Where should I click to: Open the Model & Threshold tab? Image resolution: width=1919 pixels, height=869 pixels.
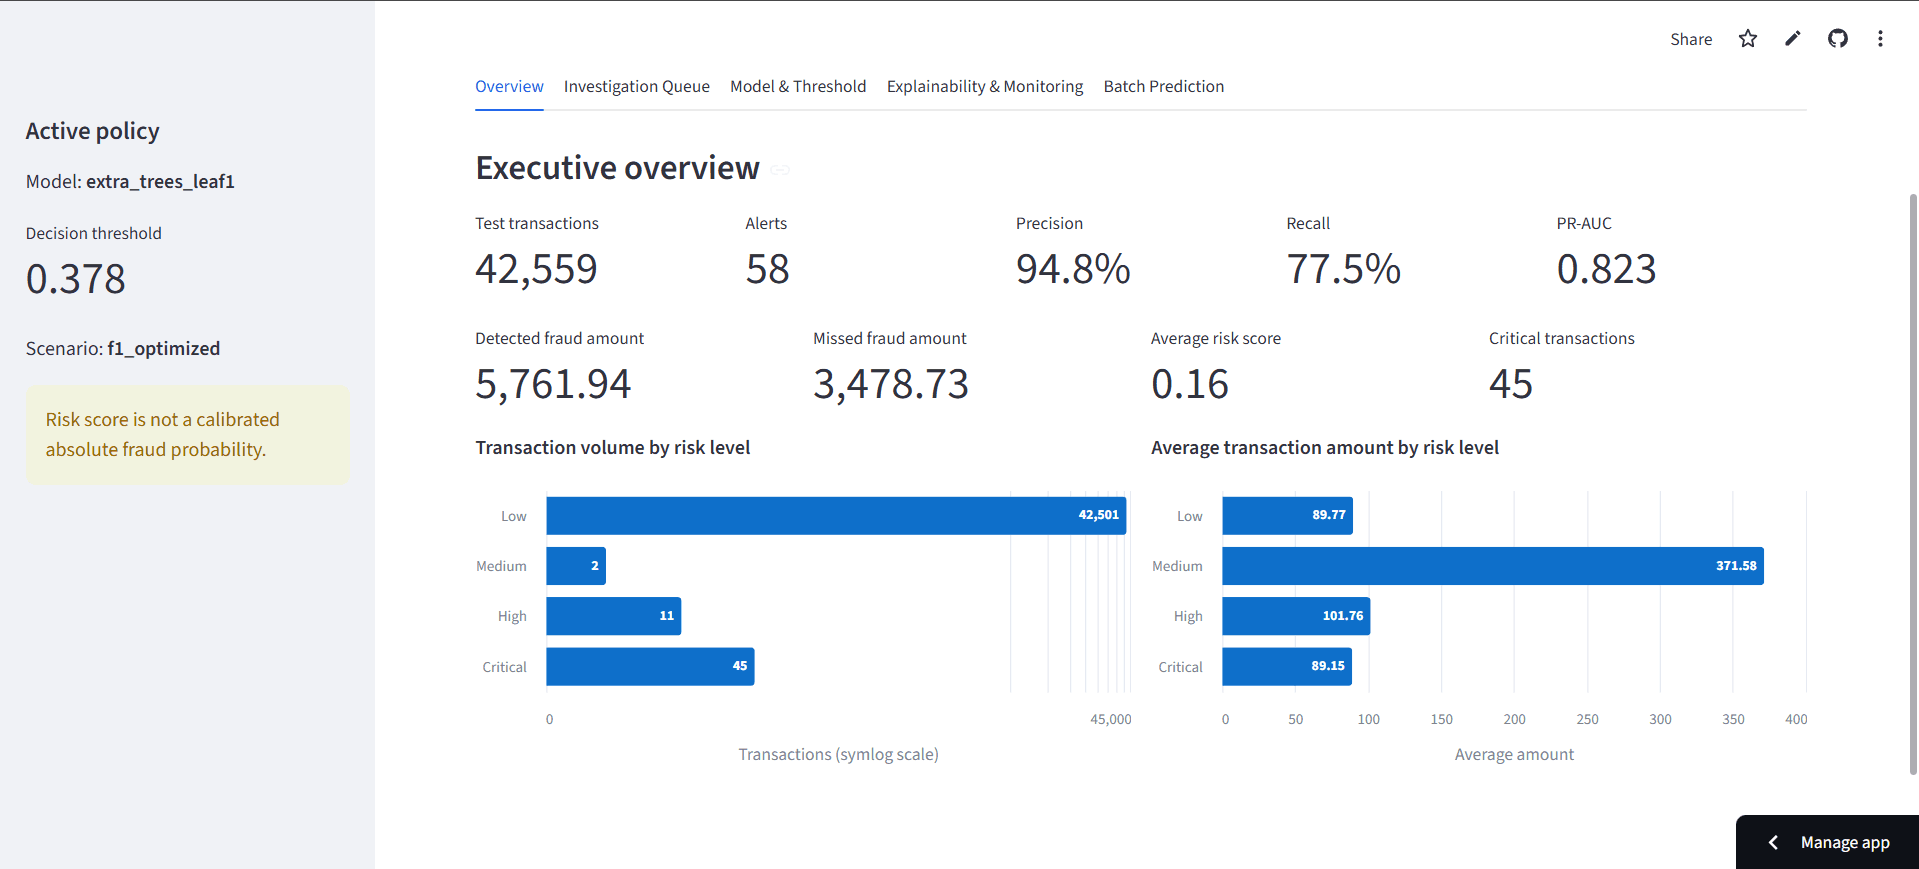click(x=798, y=86)
